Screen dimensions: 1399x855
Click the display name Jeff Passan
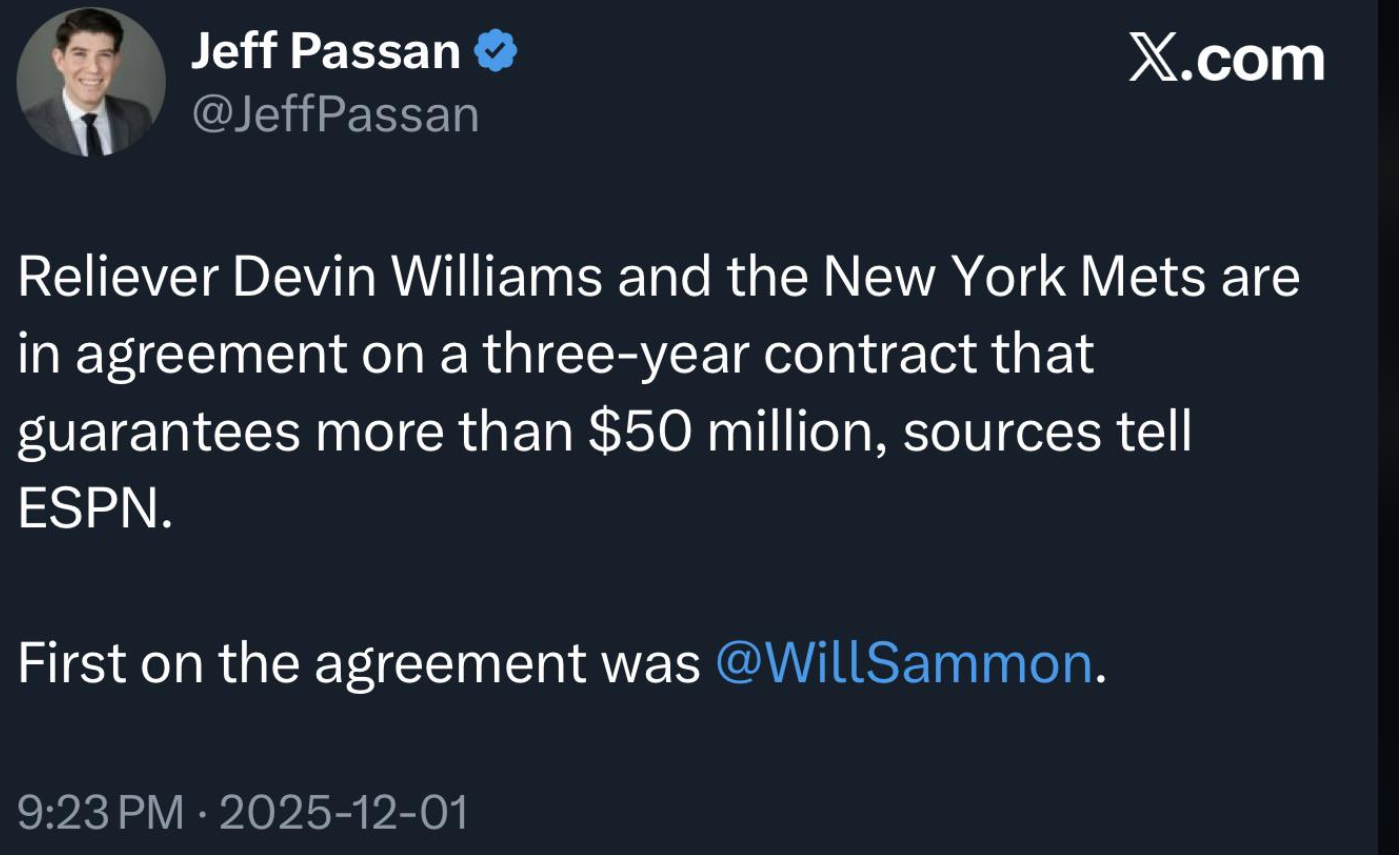point(325,51)
